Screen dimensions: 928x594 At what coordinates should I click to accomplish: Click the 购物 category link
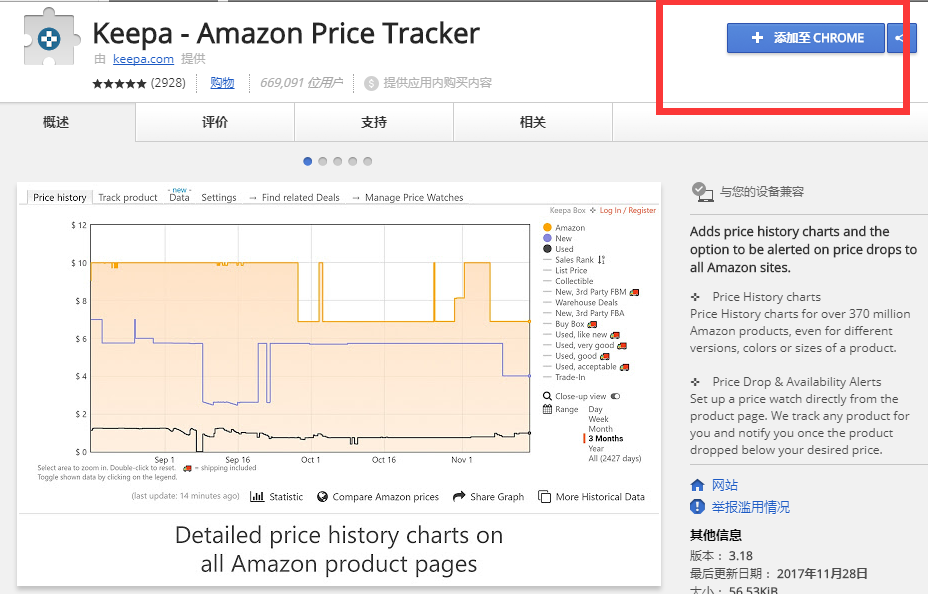coord(223,83)
